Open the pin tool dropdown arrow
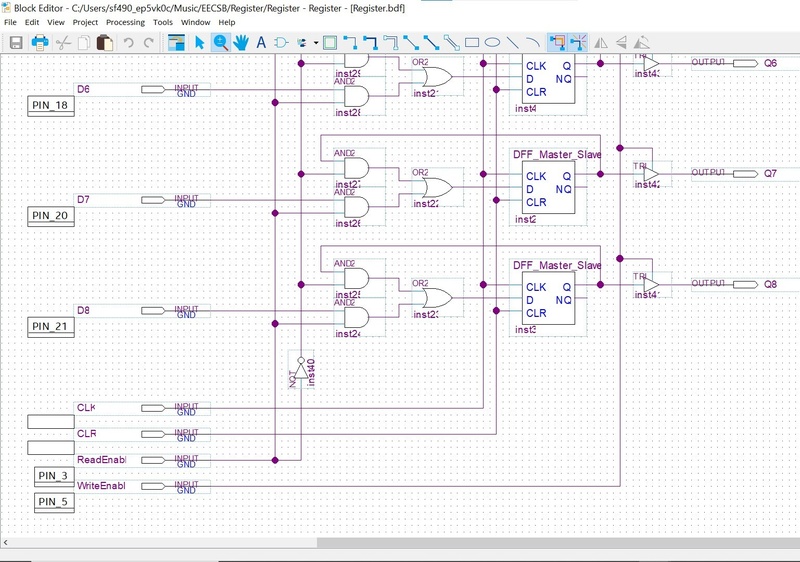The image size is (800, 562). point(316,43)
